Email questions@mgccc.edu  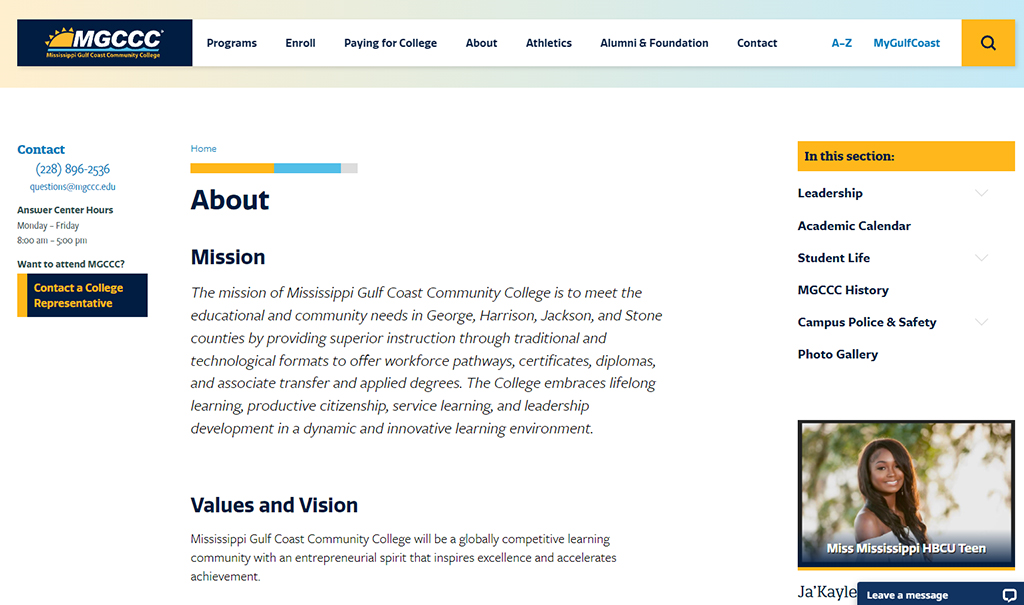click(x=73, y=187)
